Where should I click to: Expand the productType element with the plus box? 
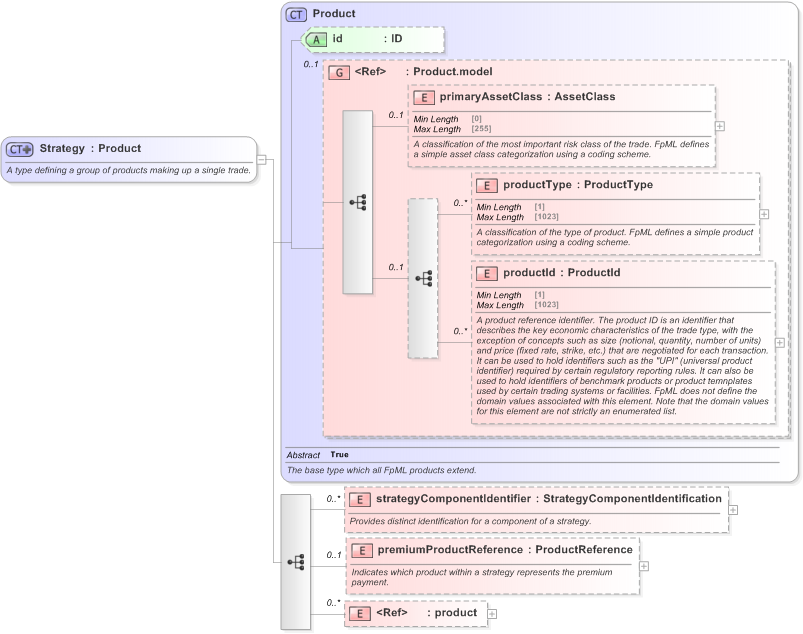(x=765, y=213)
